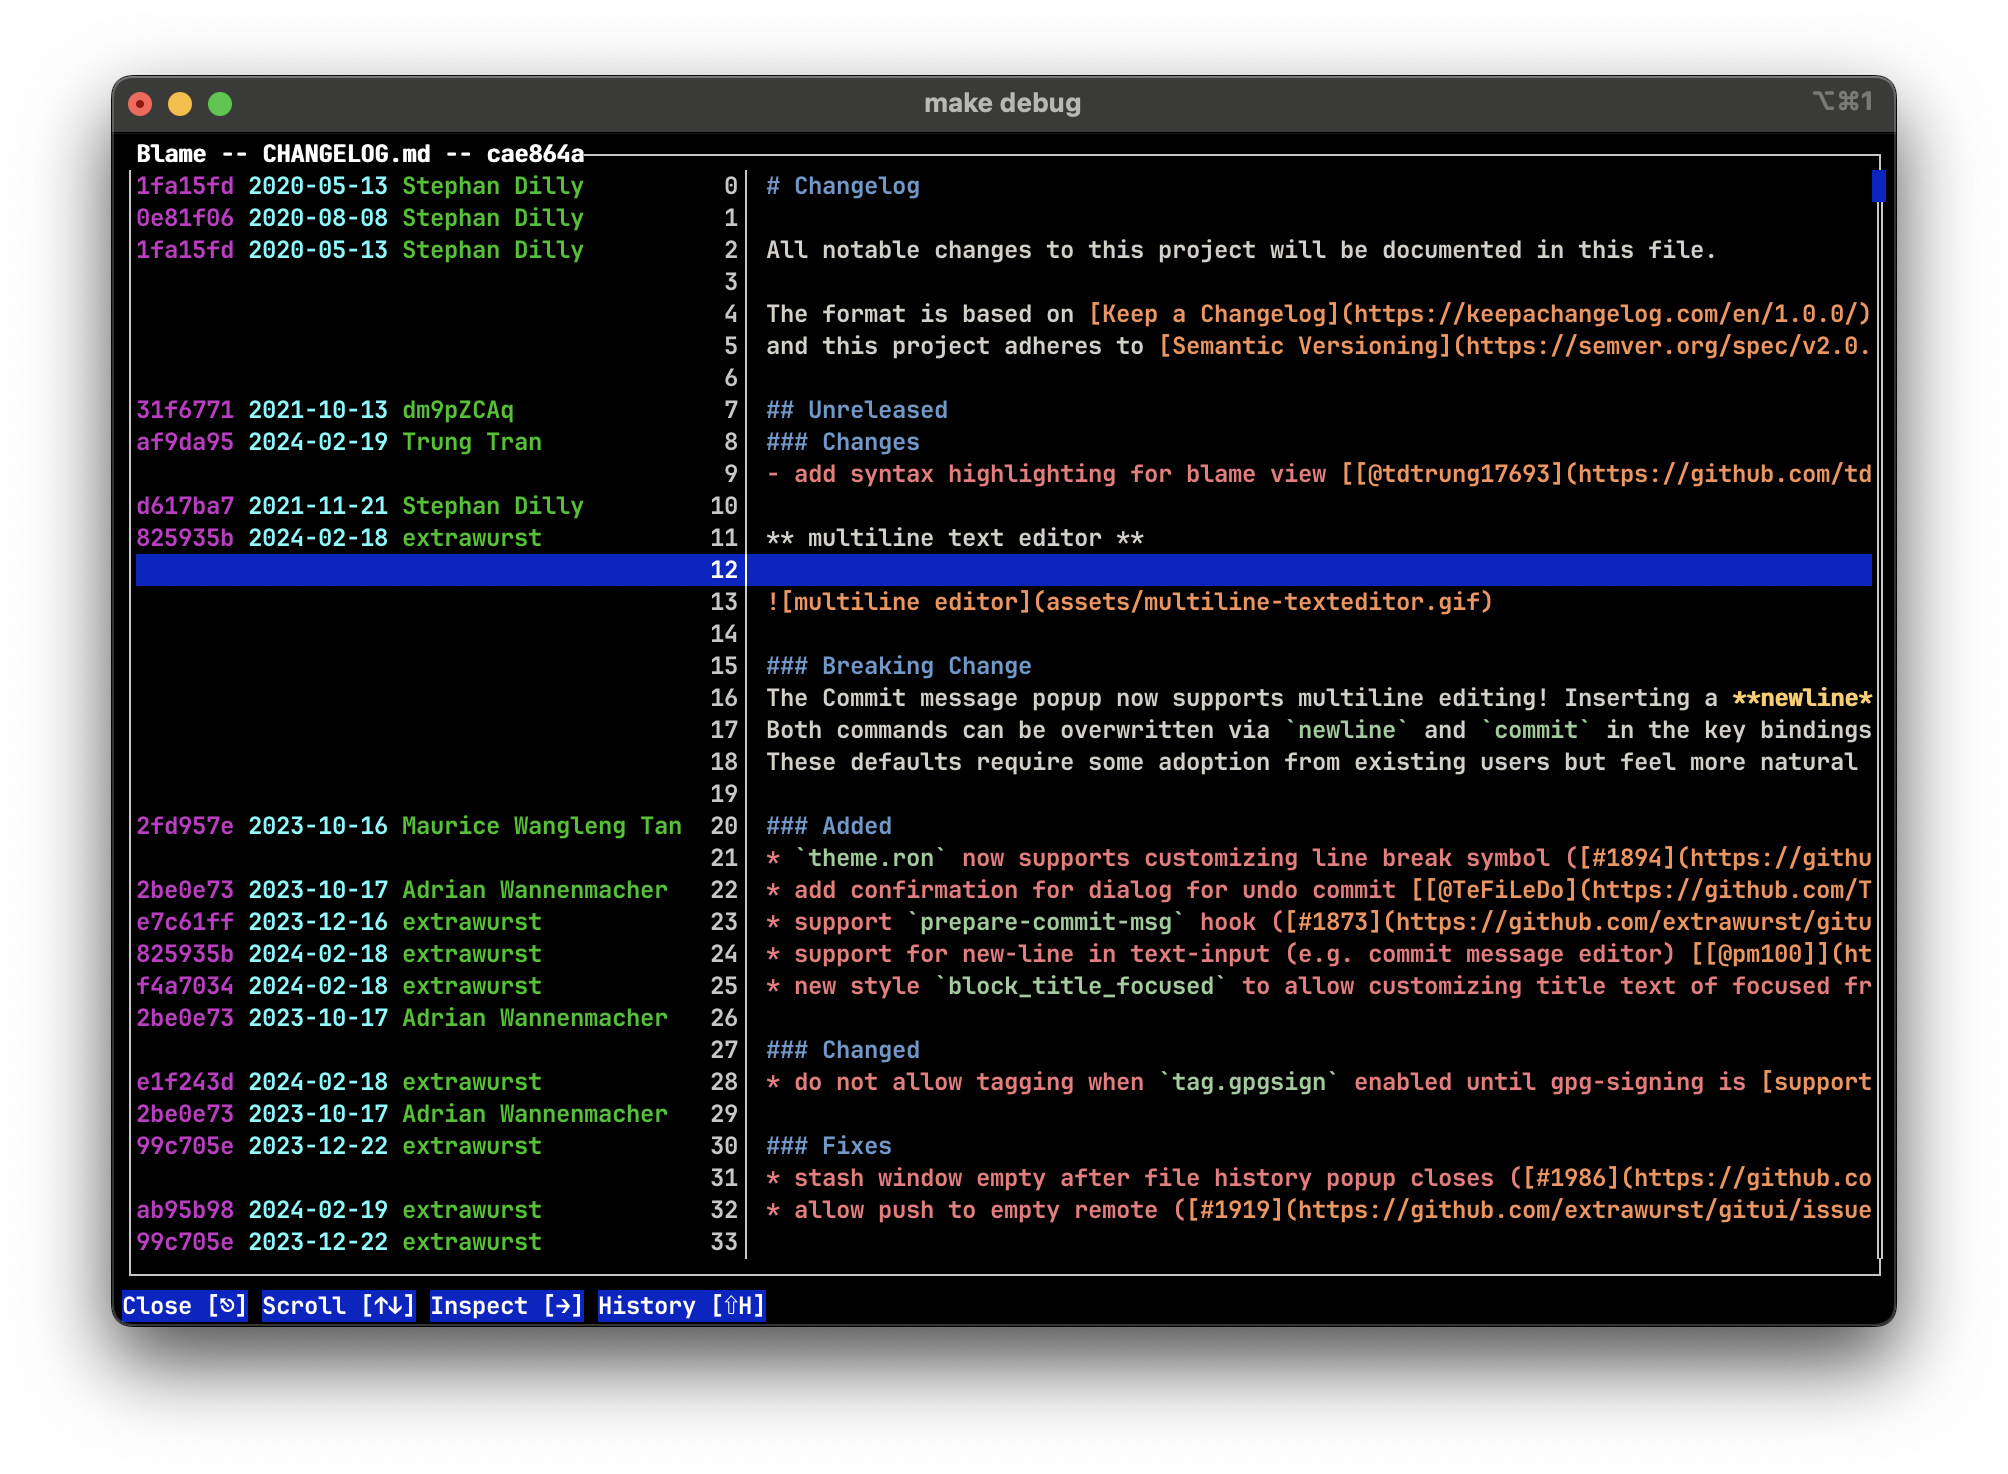This screenshot has height=1474, width=2008.
Task: Select the highlighted blame line 12
Action: point(1004,570)
